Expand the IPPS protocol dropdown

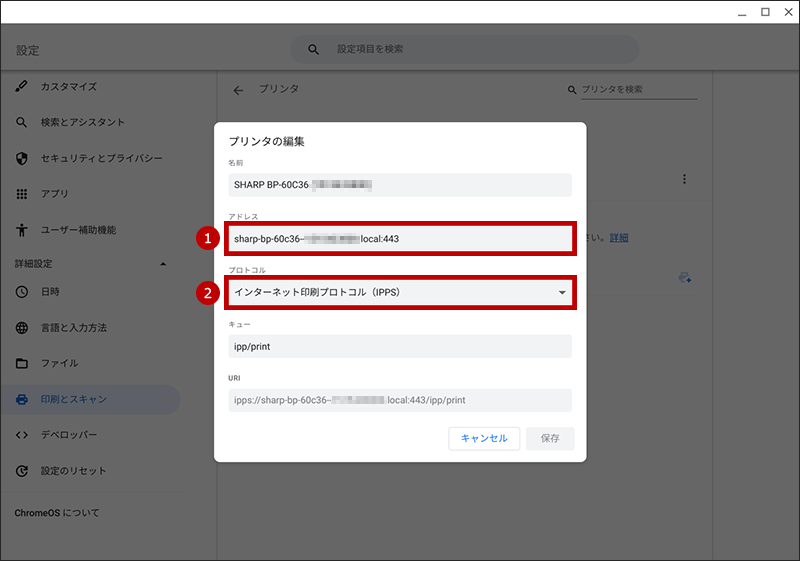tap(400, 292)
